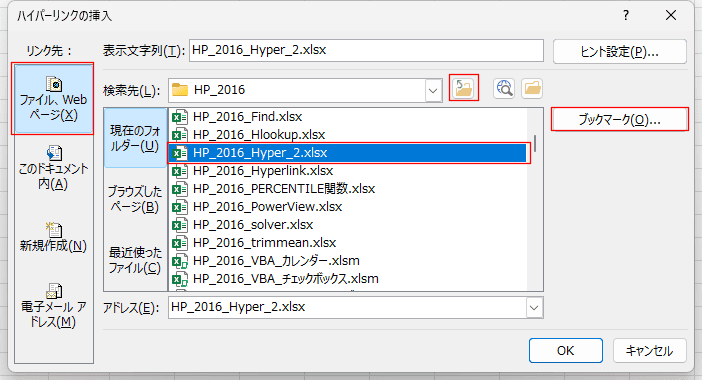Select HP_2016_Hyperlink.xlsx in the file list

click(x=263, y=171)
